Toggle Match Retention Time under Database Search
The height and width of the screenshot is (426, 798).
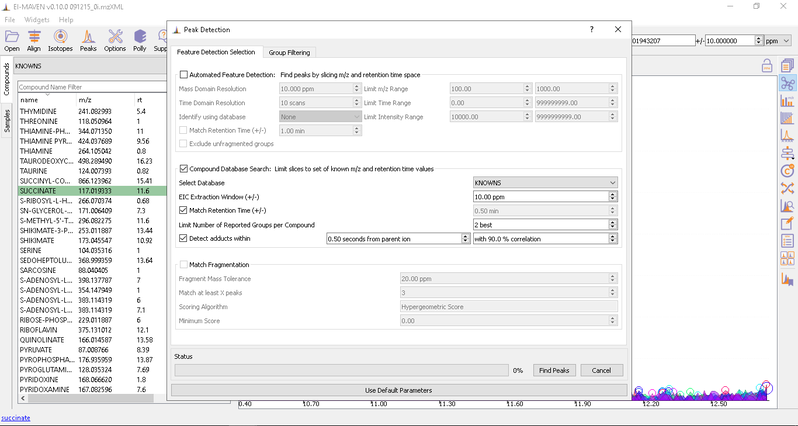183,210
